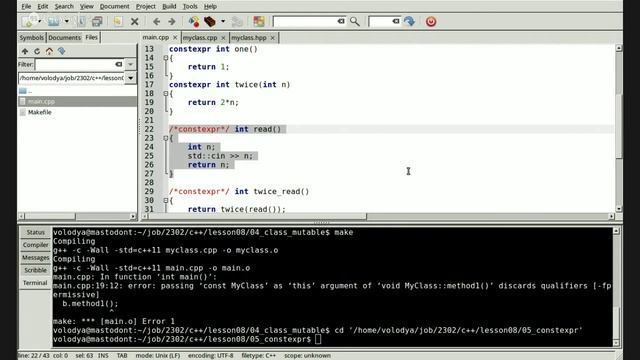
Task: Open the Edit menu
Action: point(42,7)
